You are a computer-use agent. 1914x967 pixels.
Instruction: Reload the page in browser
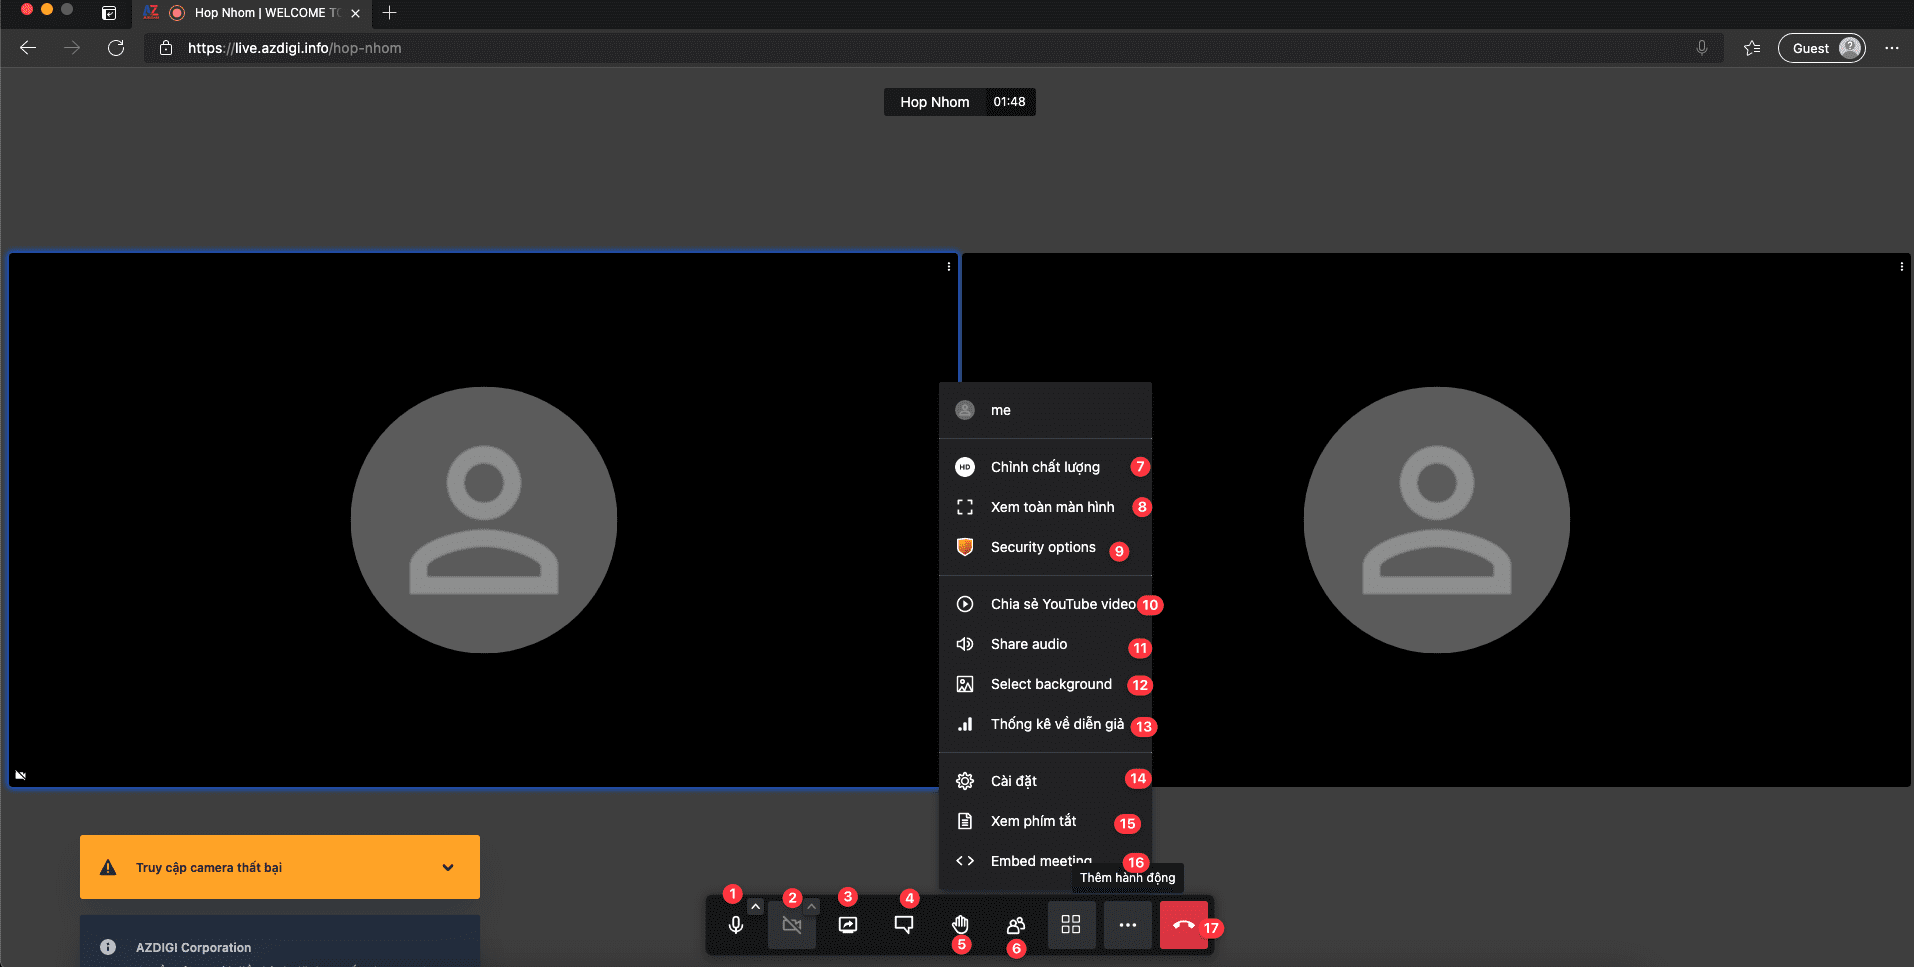tap(116, 48)
